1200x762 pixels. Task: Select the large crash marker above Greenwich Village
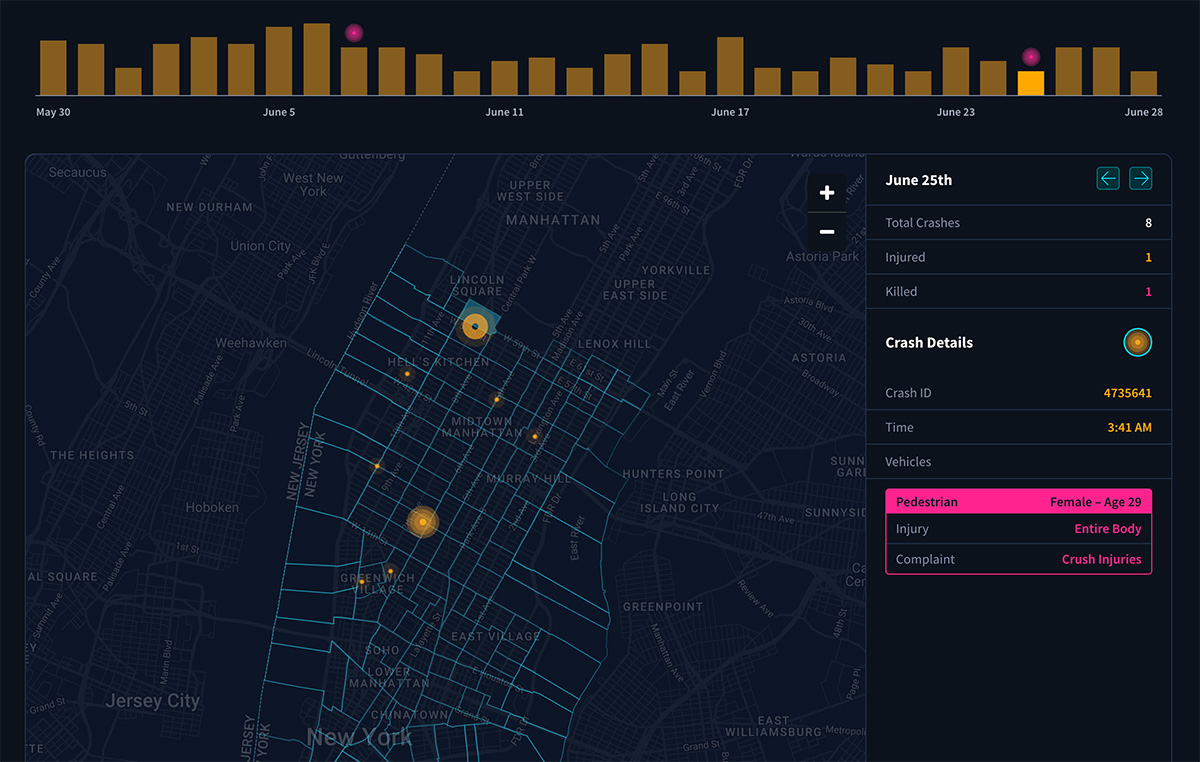[x=423, y=522]
